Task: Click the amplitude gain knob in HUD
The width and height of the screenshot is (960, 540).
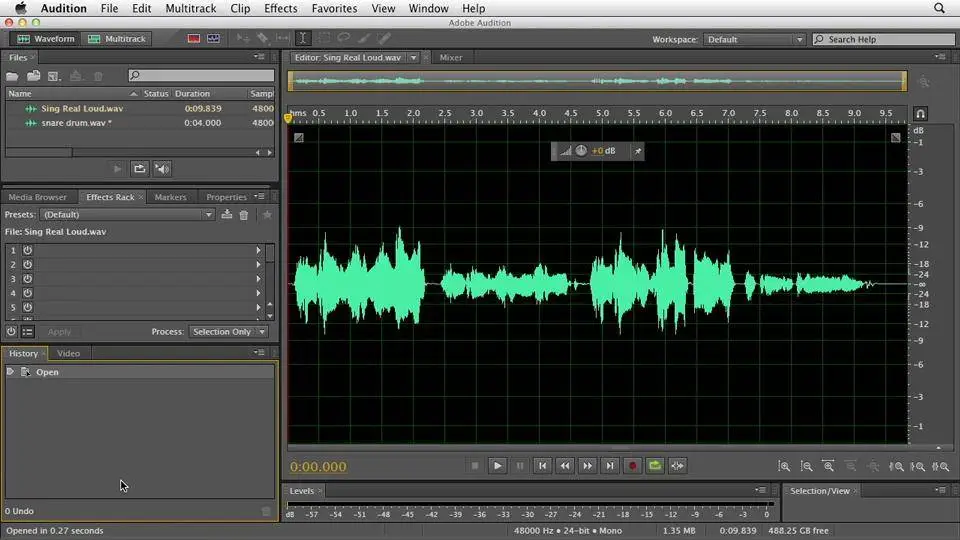Action: click(581, 151)
